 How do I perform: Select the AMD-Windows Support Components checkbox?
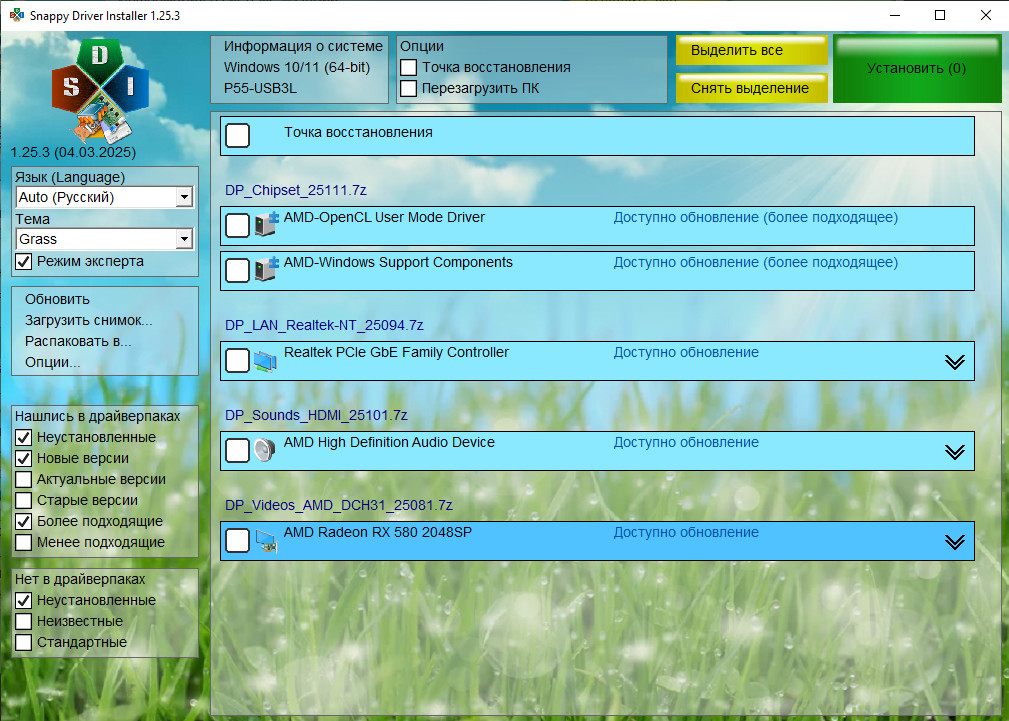237,270
